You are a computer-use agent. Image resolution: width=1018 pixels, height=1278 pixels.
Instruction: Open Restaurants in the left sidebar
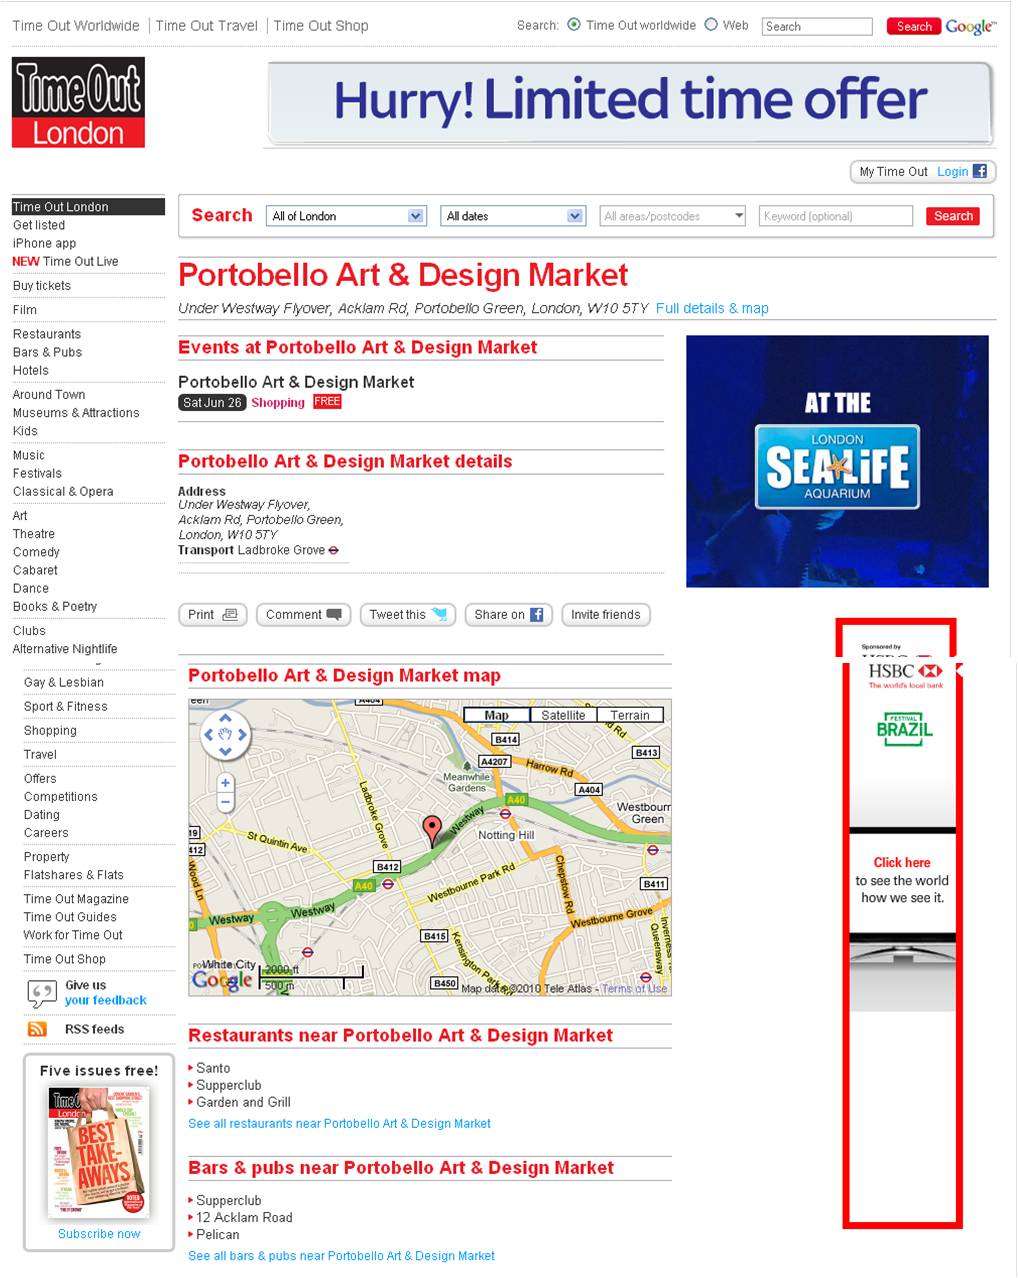[47, 334]
